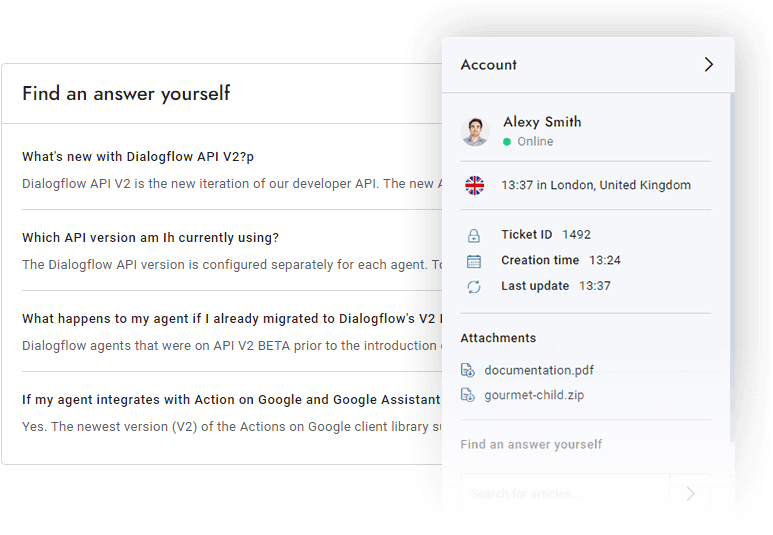Open the Action on Google integration question
The image size is (773, 535).
tap(230, 400)
